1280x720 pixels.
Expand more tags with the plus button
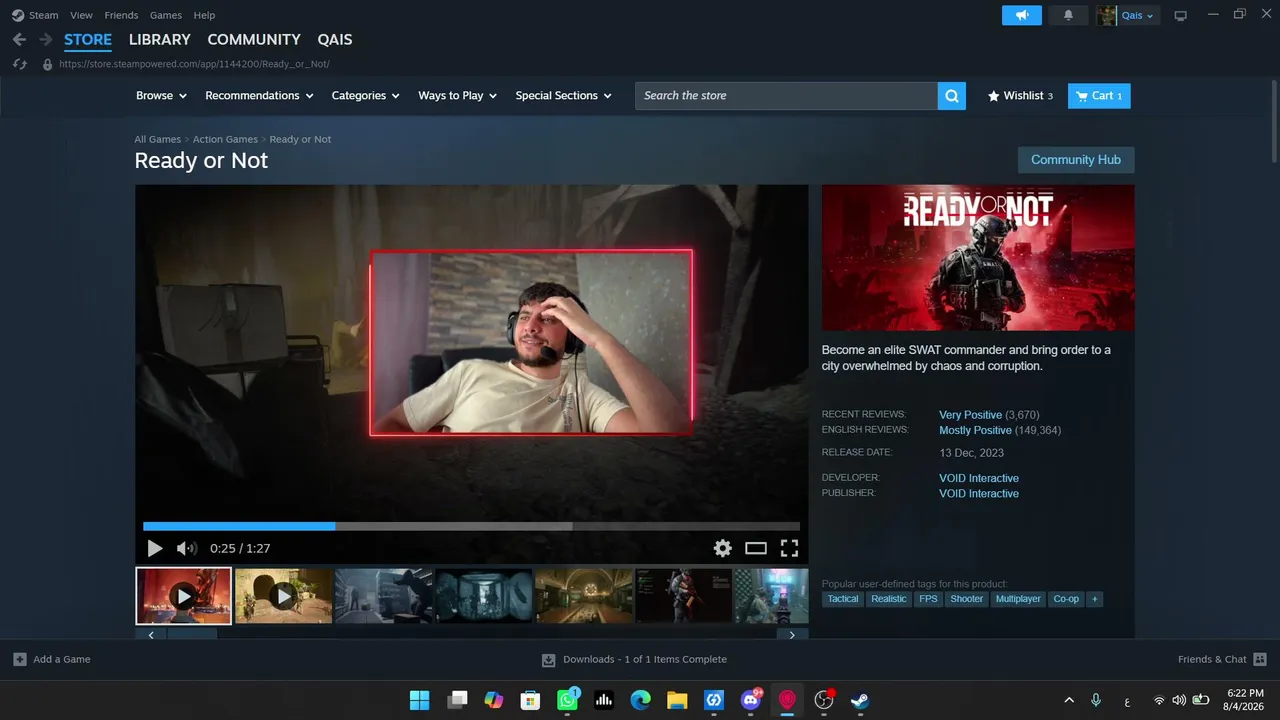click(1094, 599)
